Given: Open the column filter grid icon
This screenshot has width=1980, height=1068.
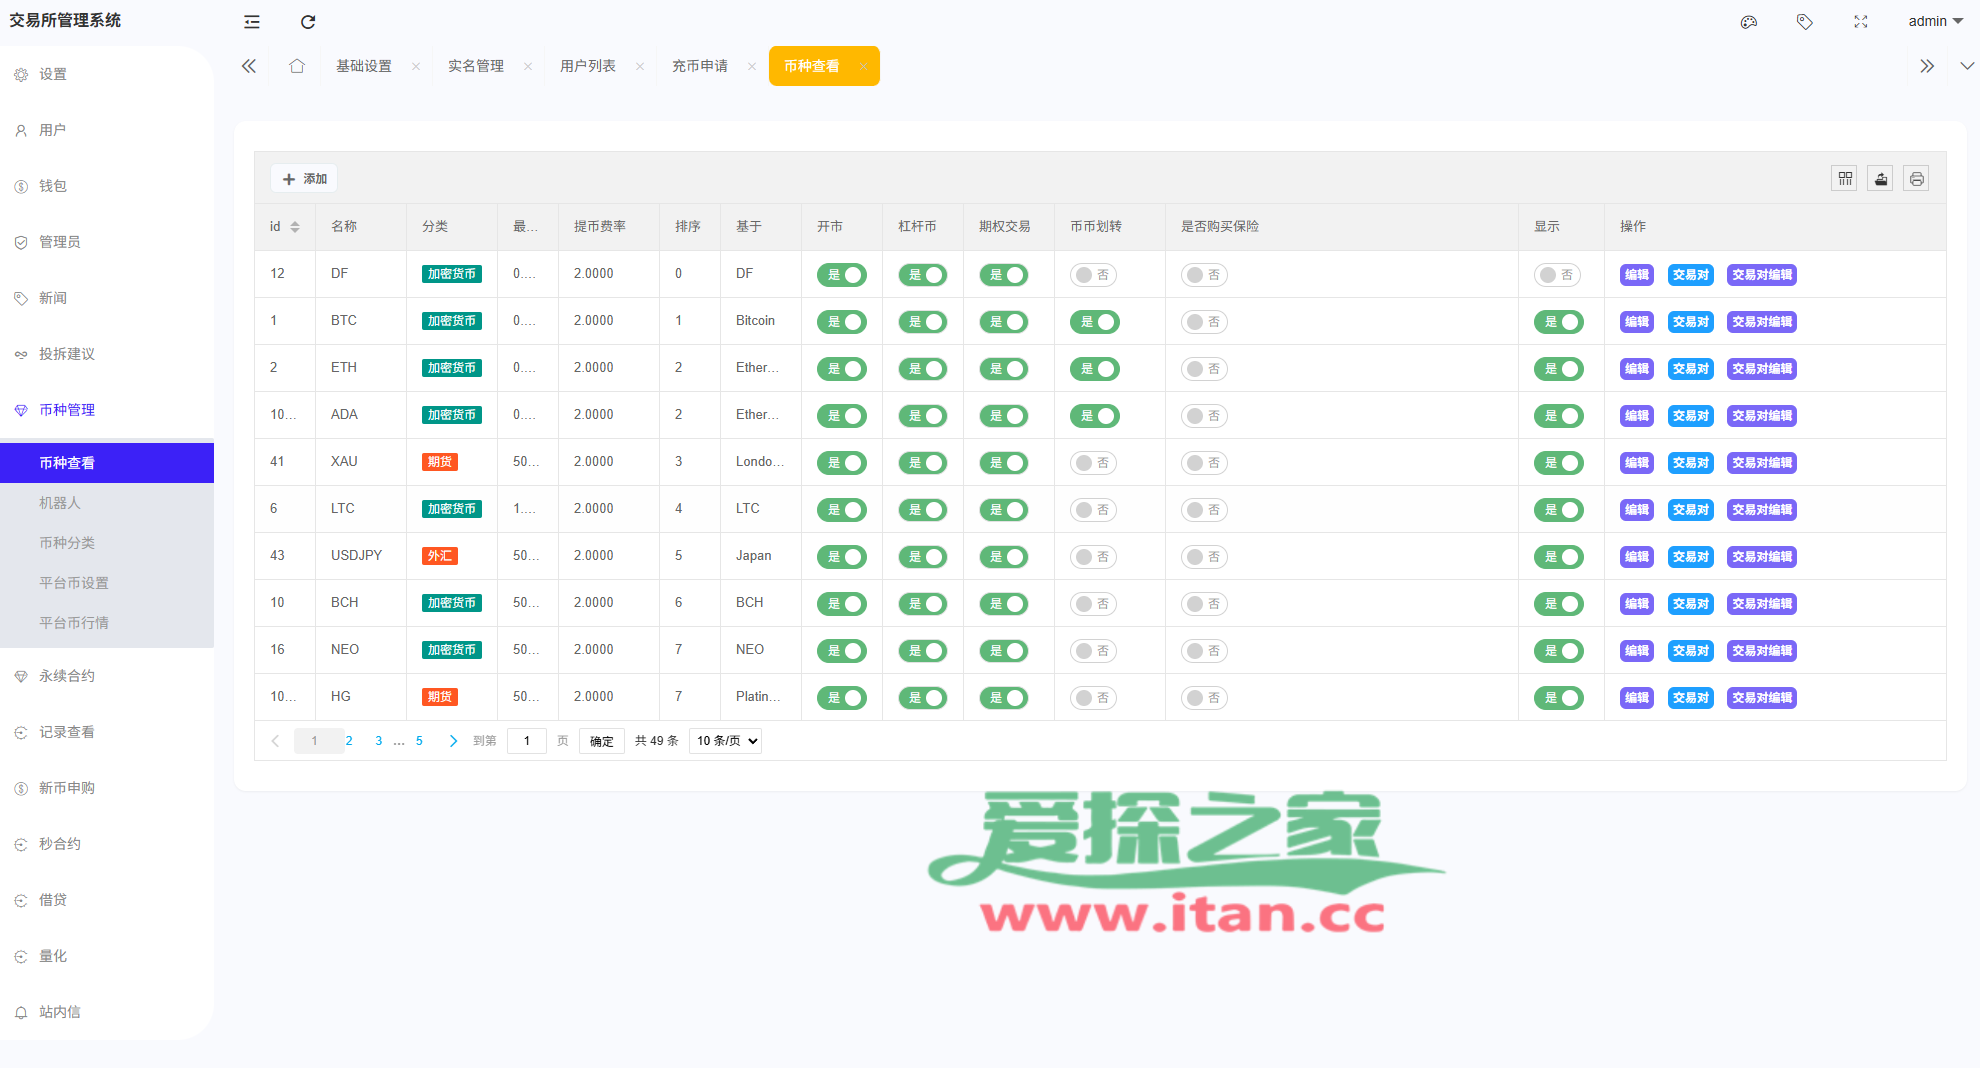Looking at the screenshot, I should [1845, 179].
